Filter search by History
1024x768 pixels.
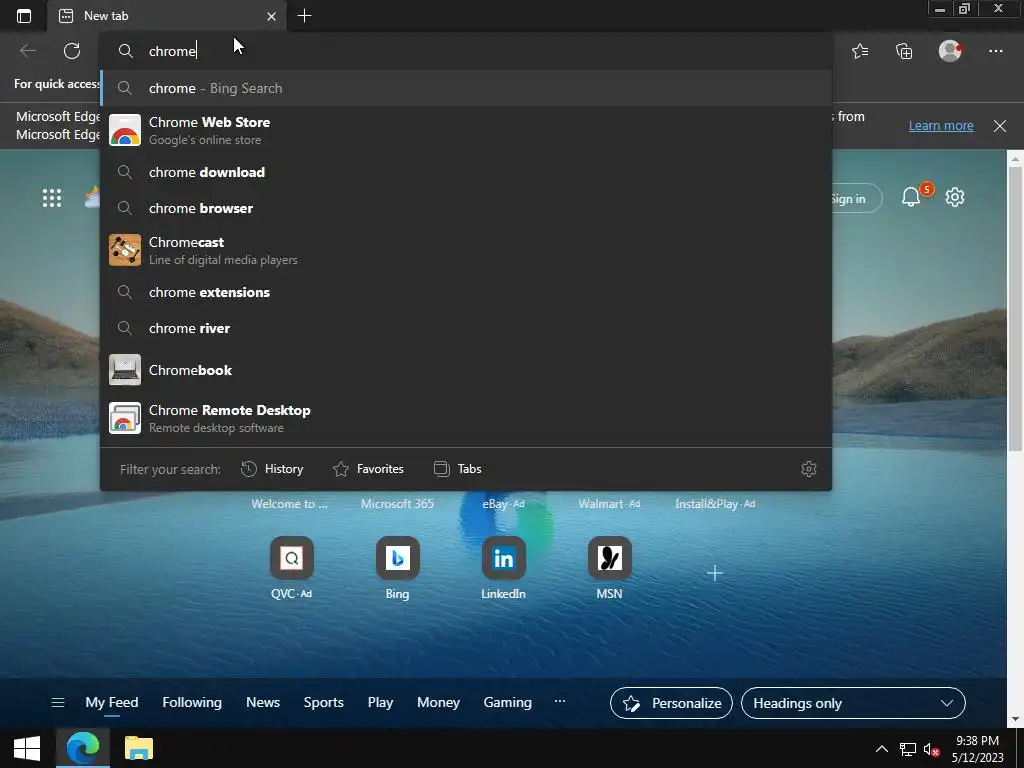[x=272, y=469]
